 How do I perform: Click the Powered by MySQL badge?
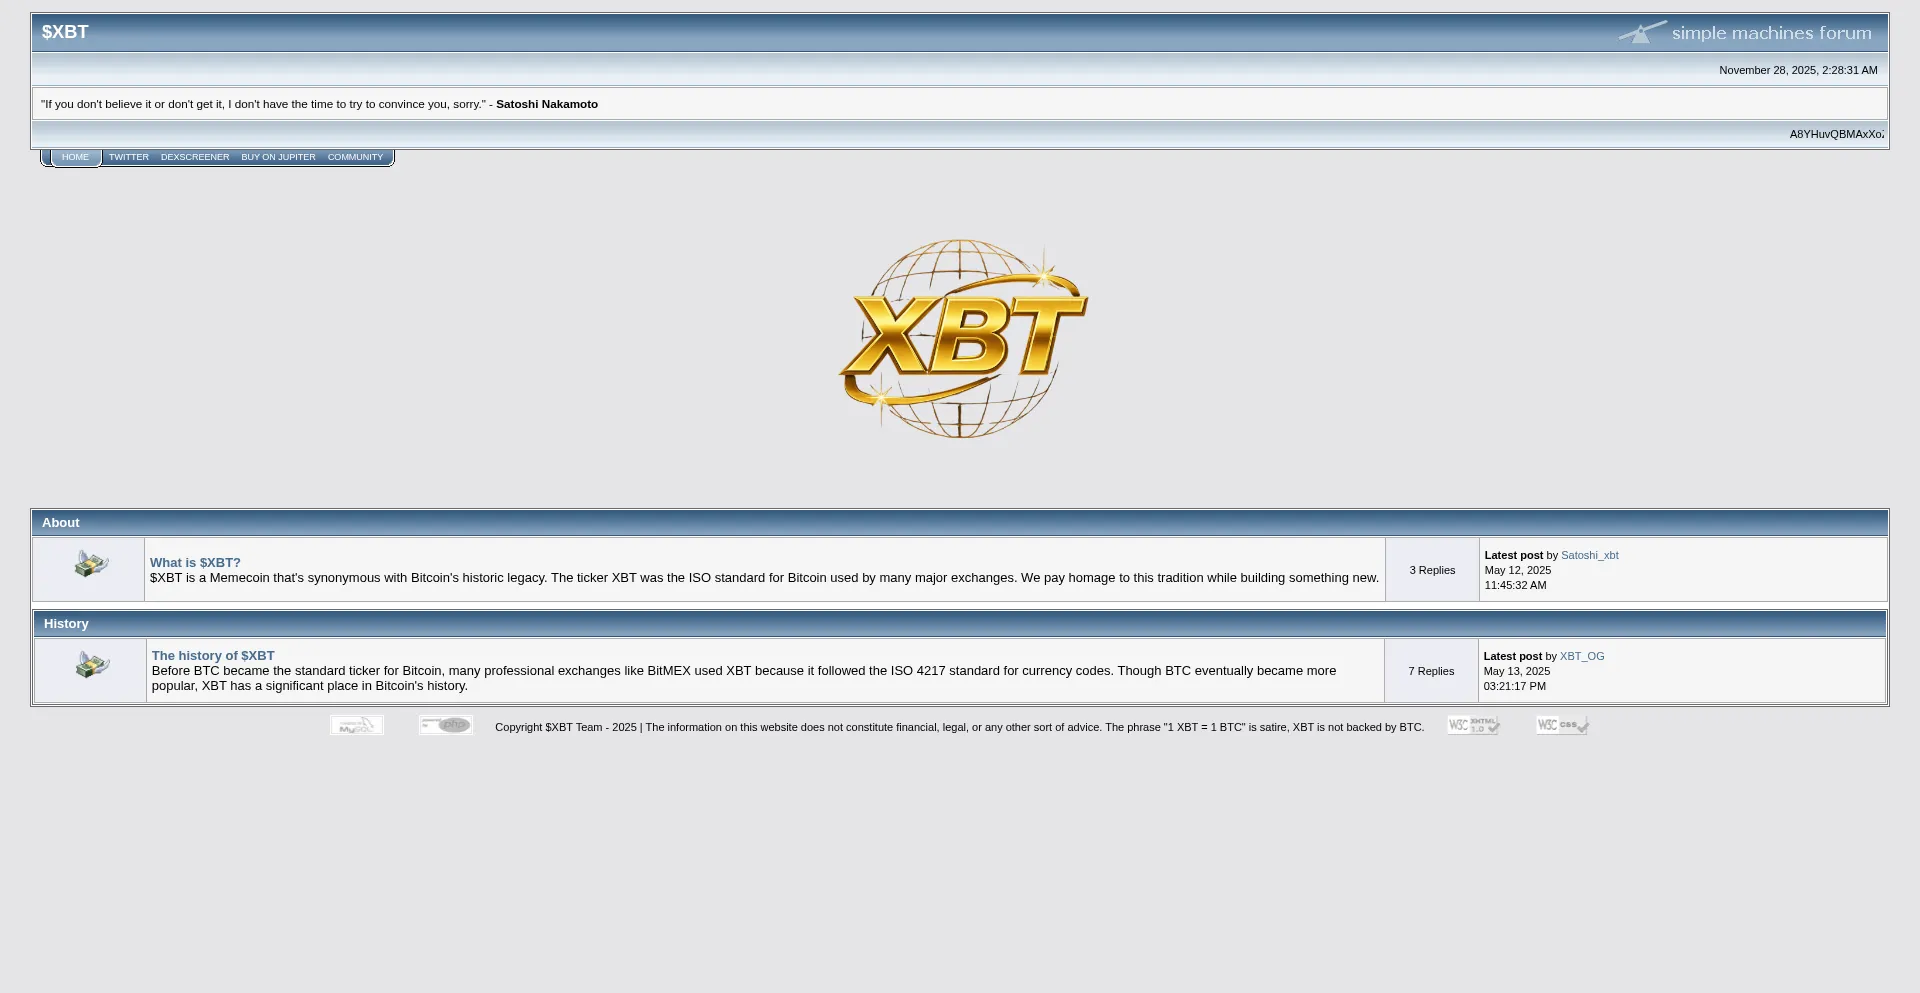[357, 726]
